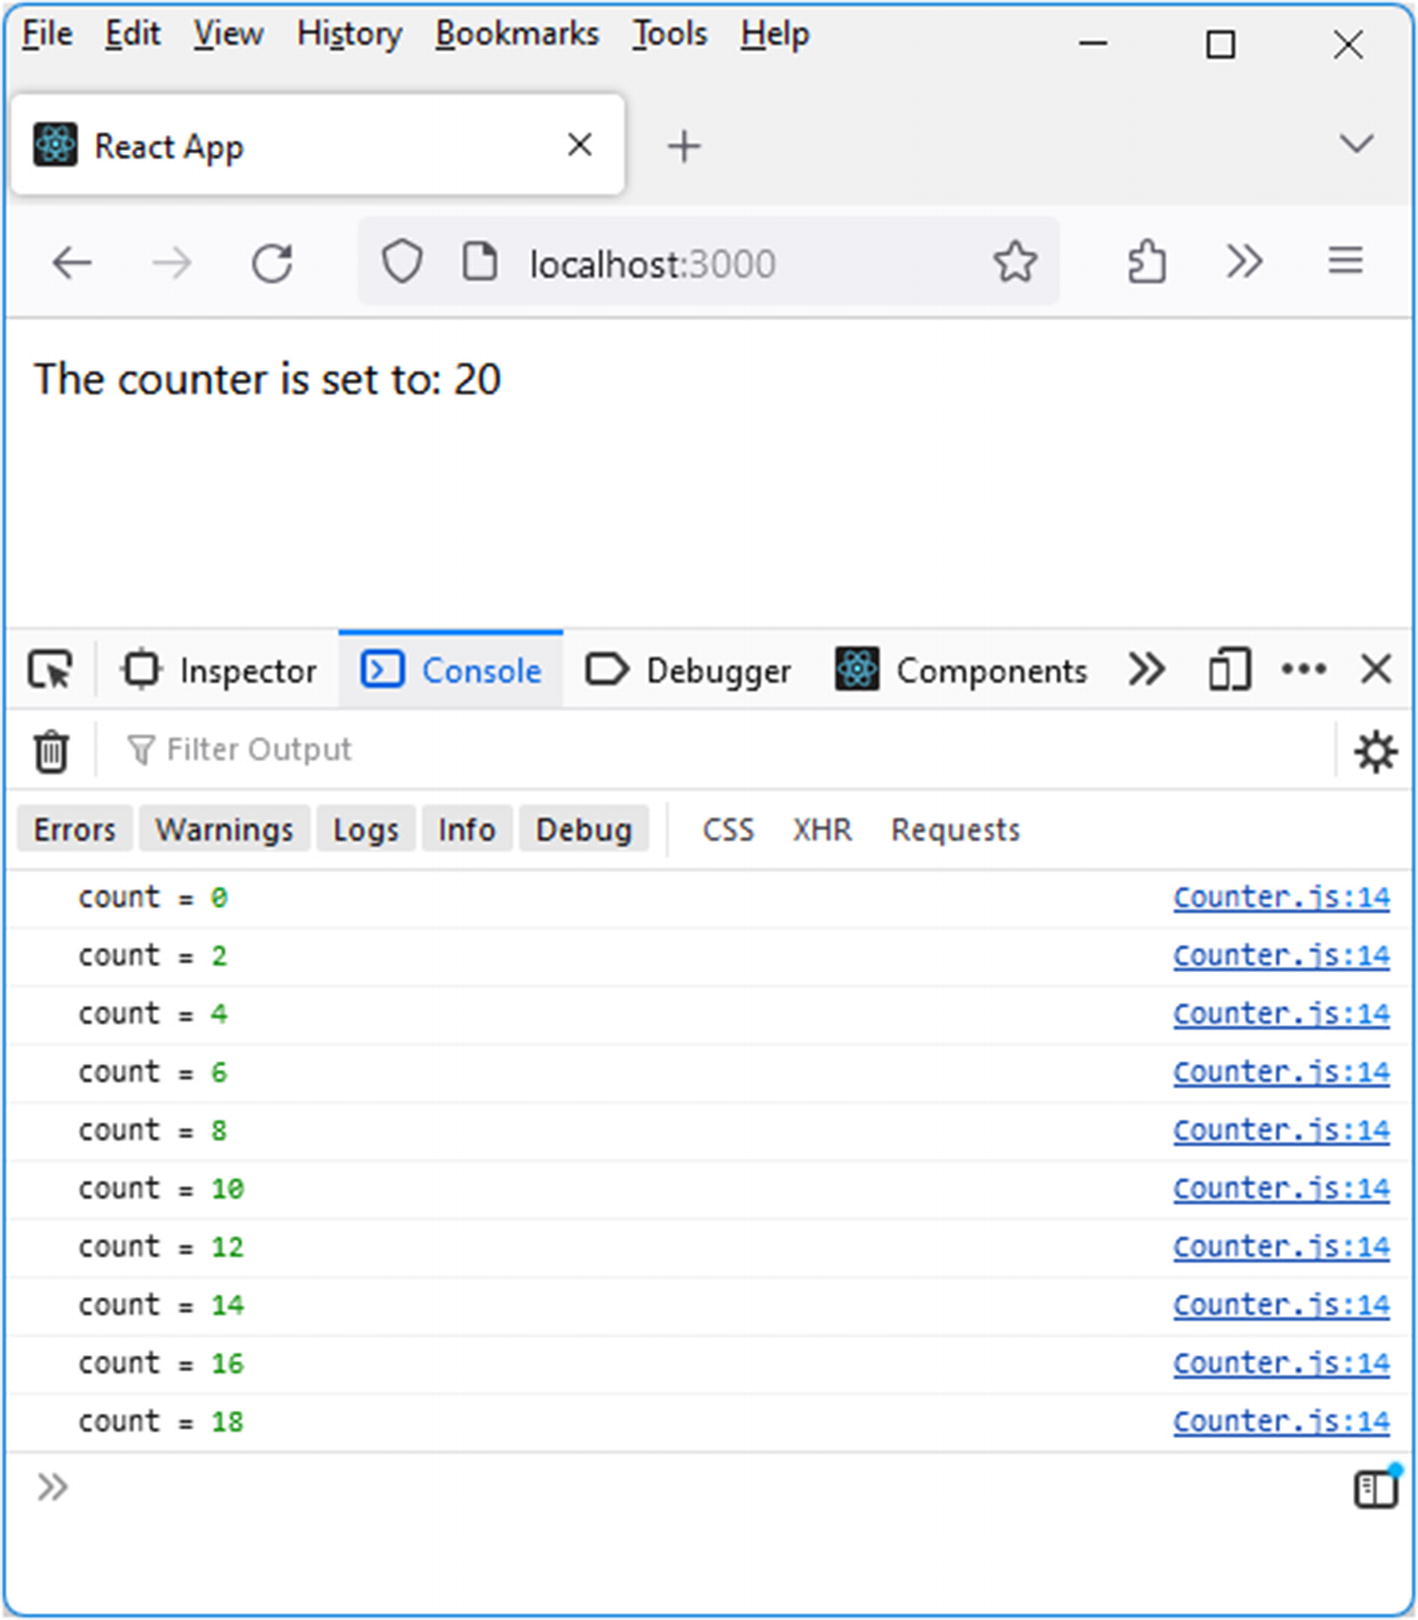Toggle the Warnings filter button

(x=225, y=830)
